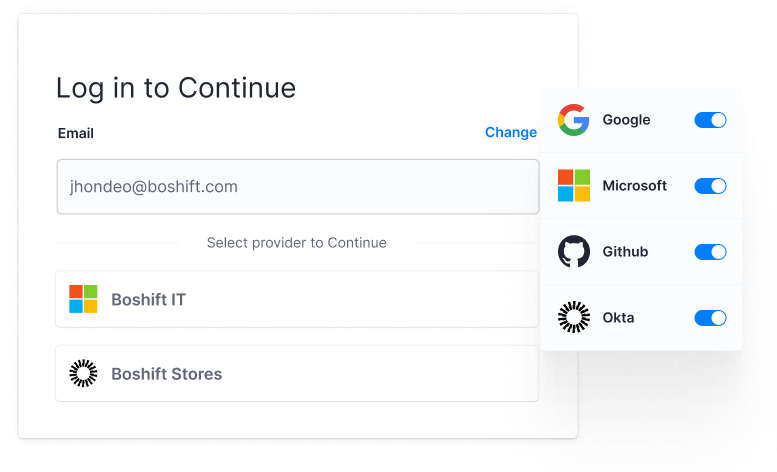Switch off the Okta toggle
The image size is (777, 472).
click(710, 317)
